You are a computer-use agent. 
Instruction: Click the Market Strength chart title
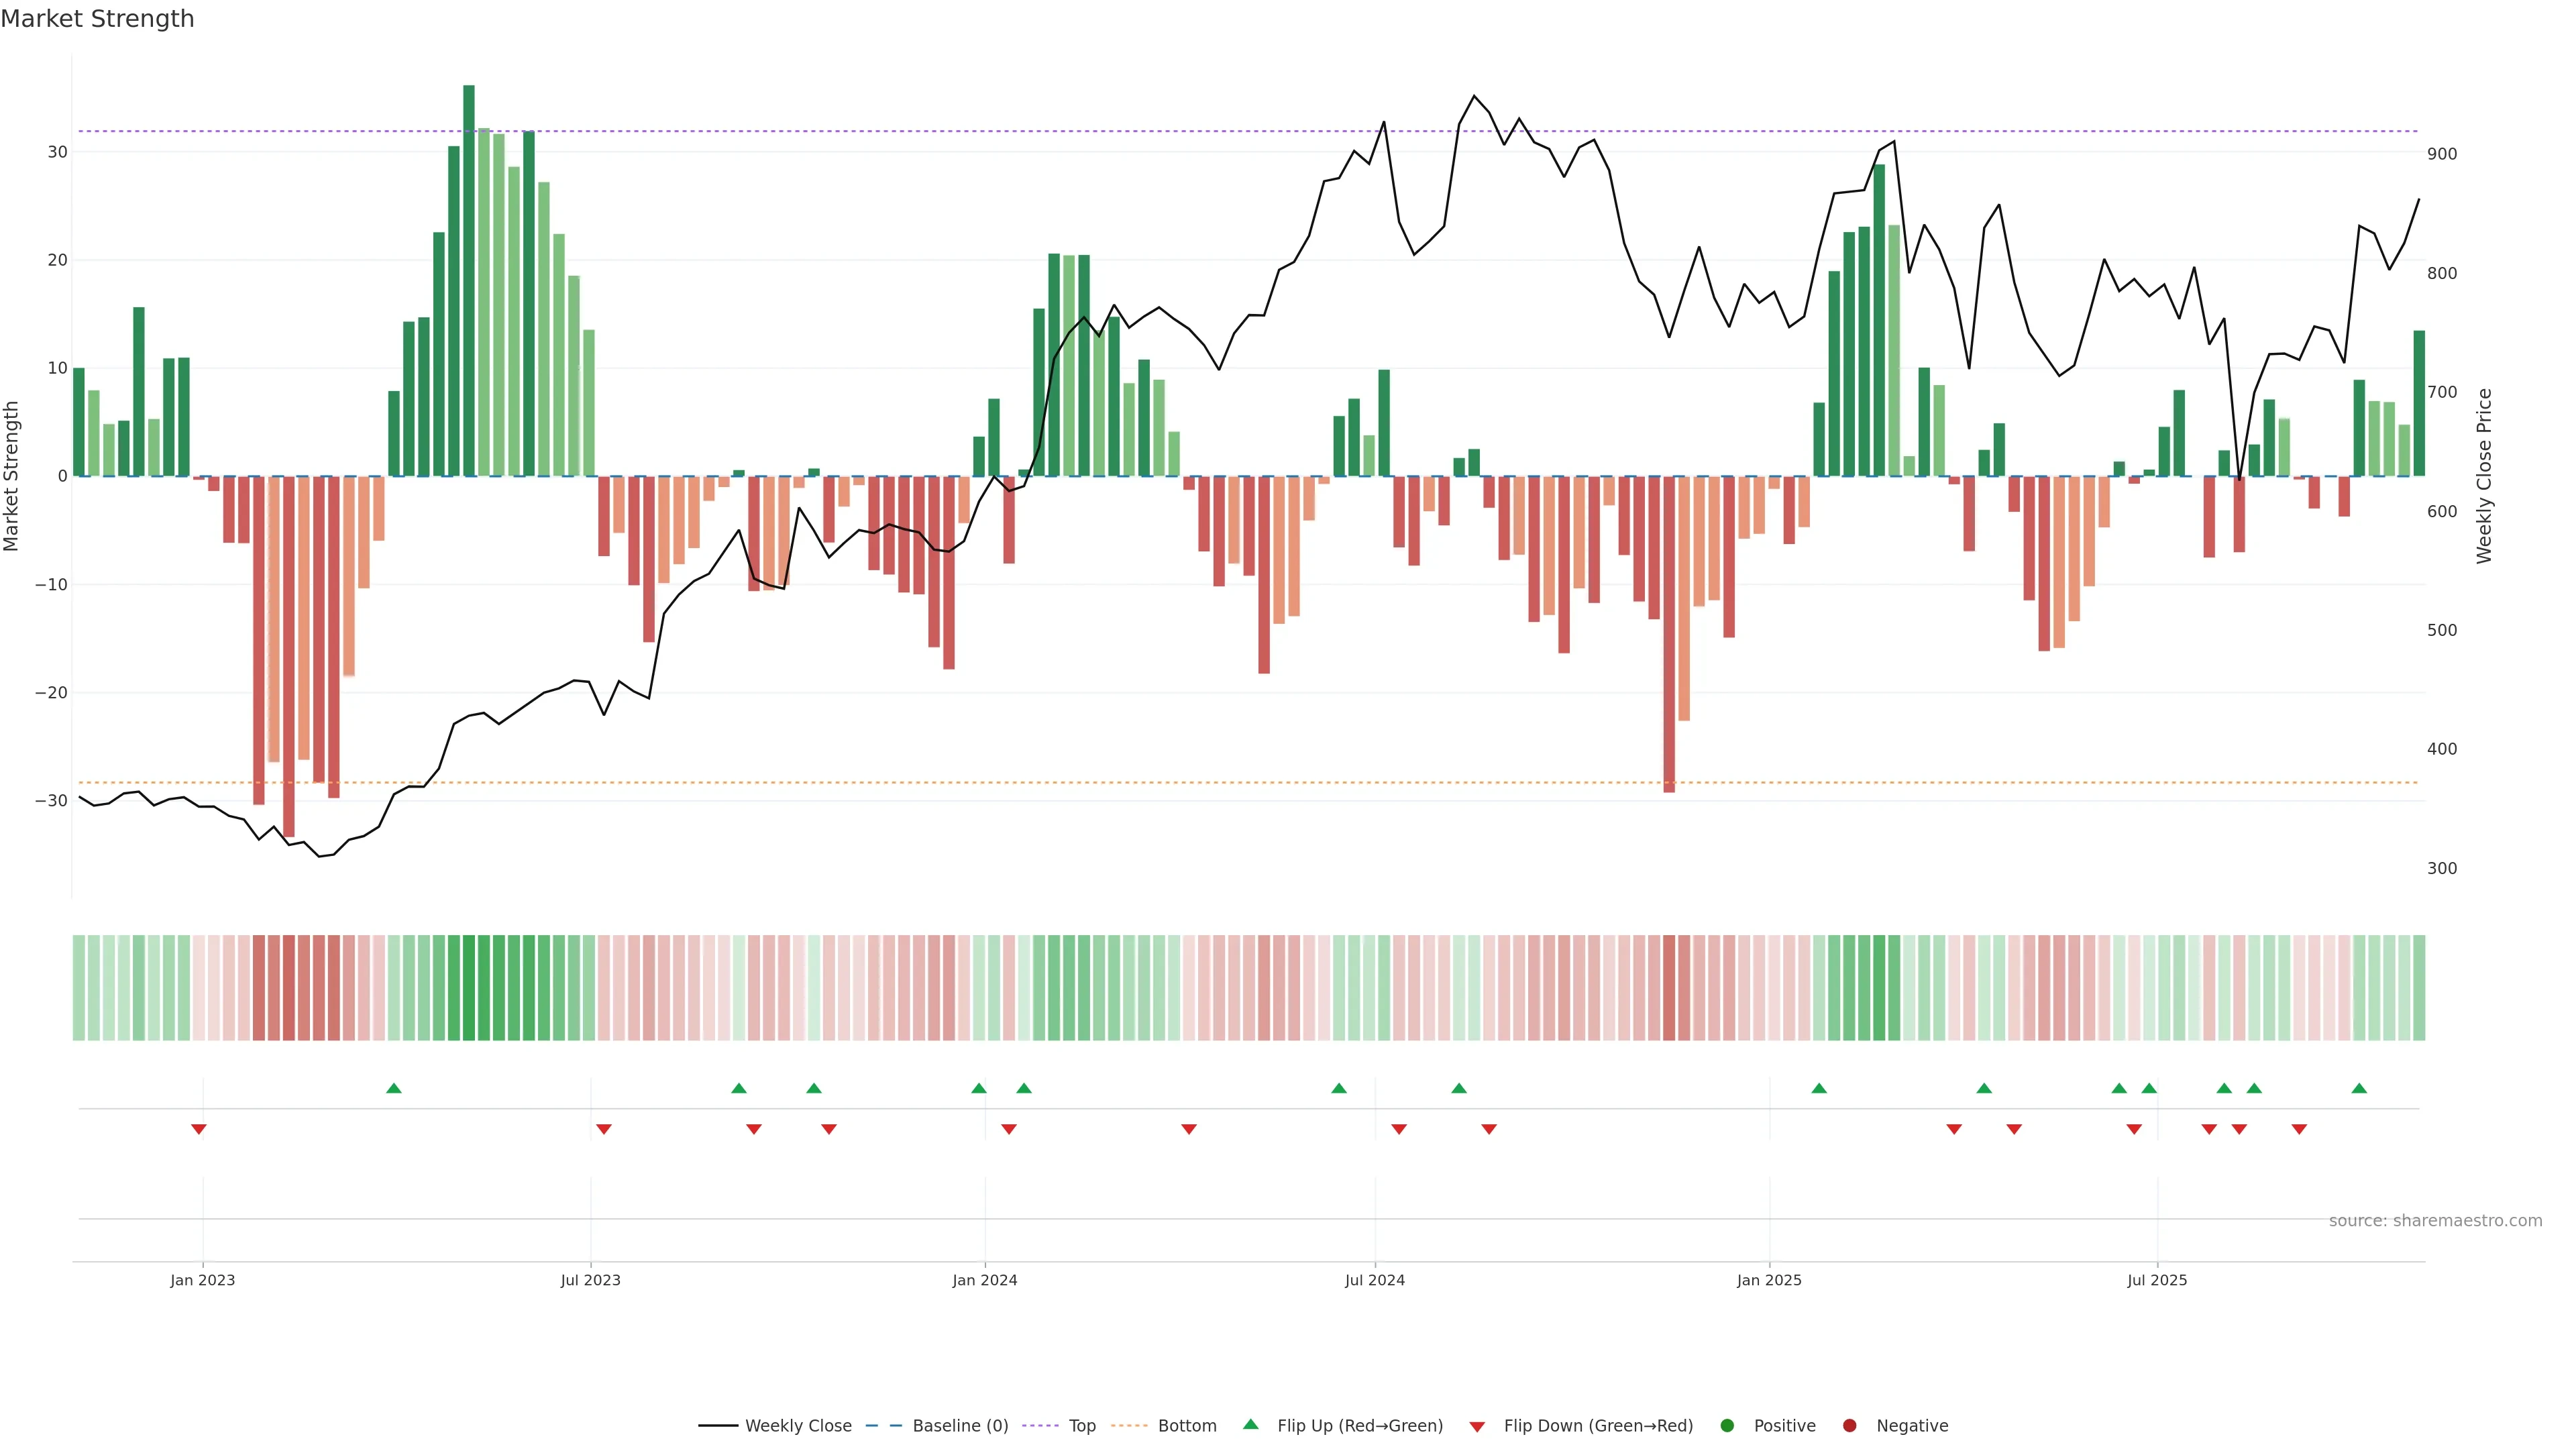97,19
